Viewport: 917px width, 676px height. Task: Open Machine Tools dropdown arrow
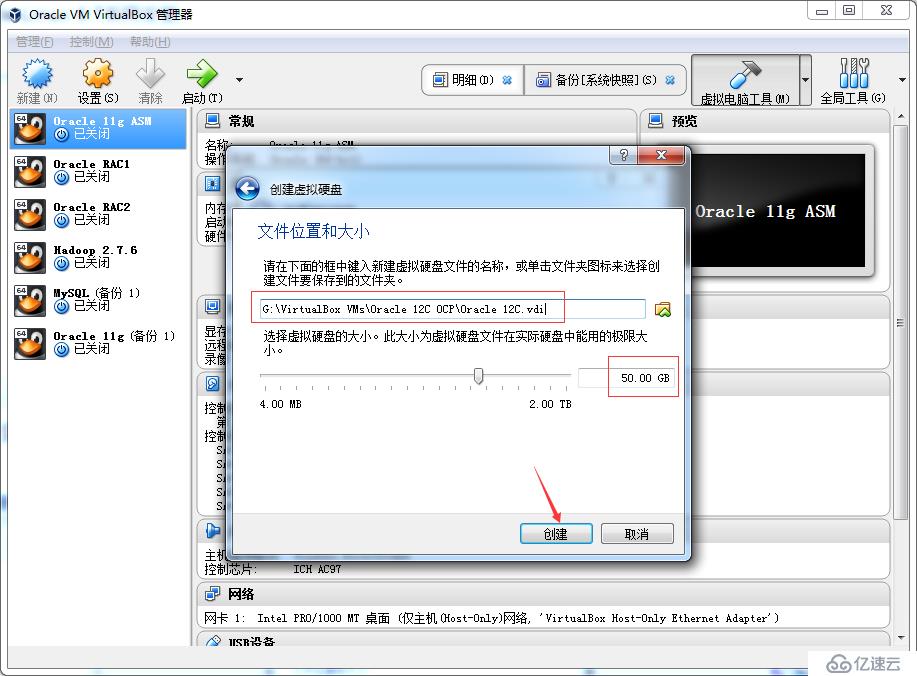click(805, 80)
